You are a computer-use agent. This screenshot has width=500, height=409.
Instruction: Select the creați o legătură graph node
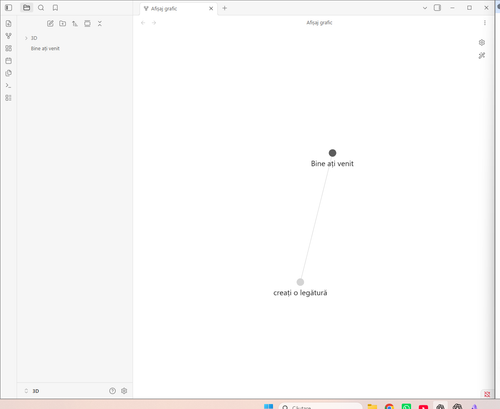(x=300, y=282)
